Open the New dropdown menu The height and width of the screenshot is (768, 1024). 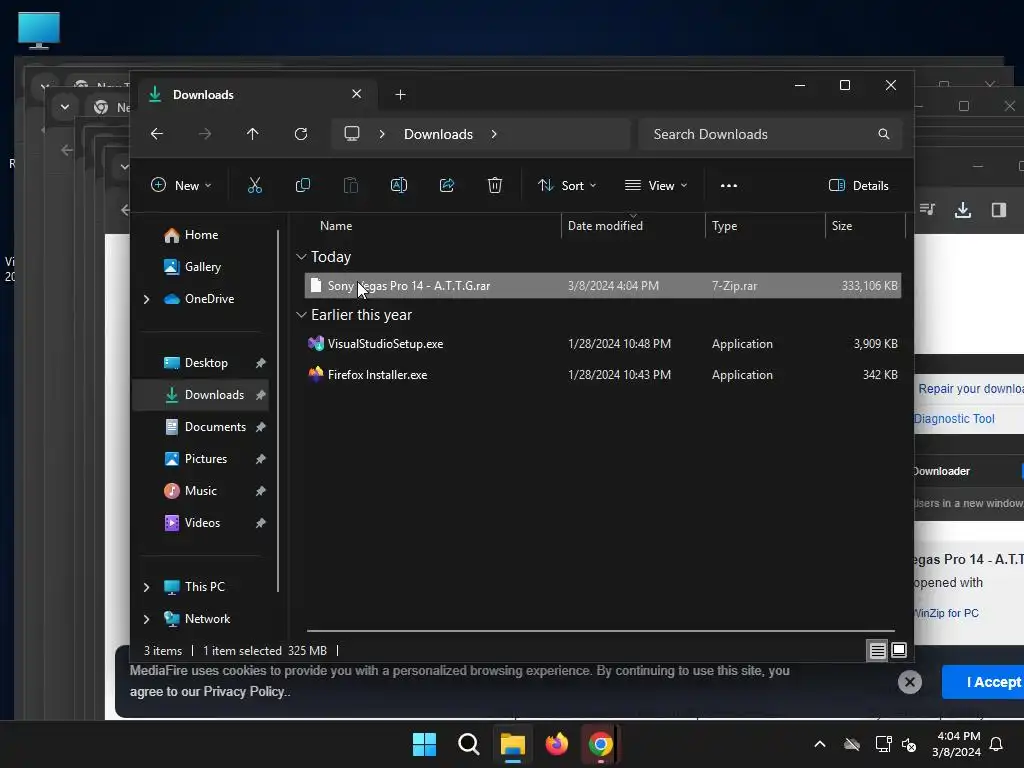[x=181, y=185]
